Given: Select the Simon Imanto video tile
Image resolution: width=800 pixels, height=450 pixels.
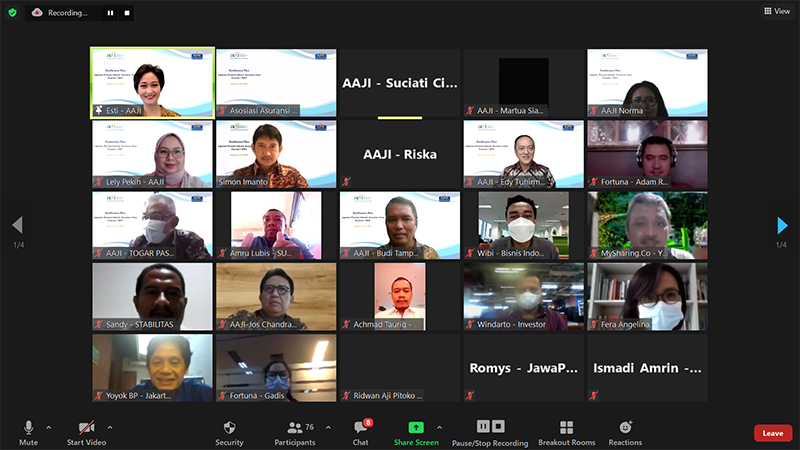Looking at the screenshot, I should 276,154.
